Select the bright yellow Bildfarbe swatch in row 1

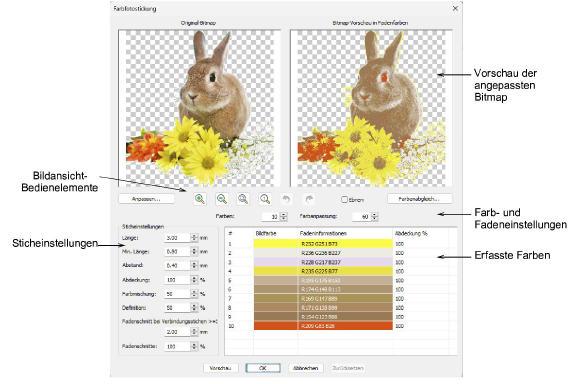[276, 244]
